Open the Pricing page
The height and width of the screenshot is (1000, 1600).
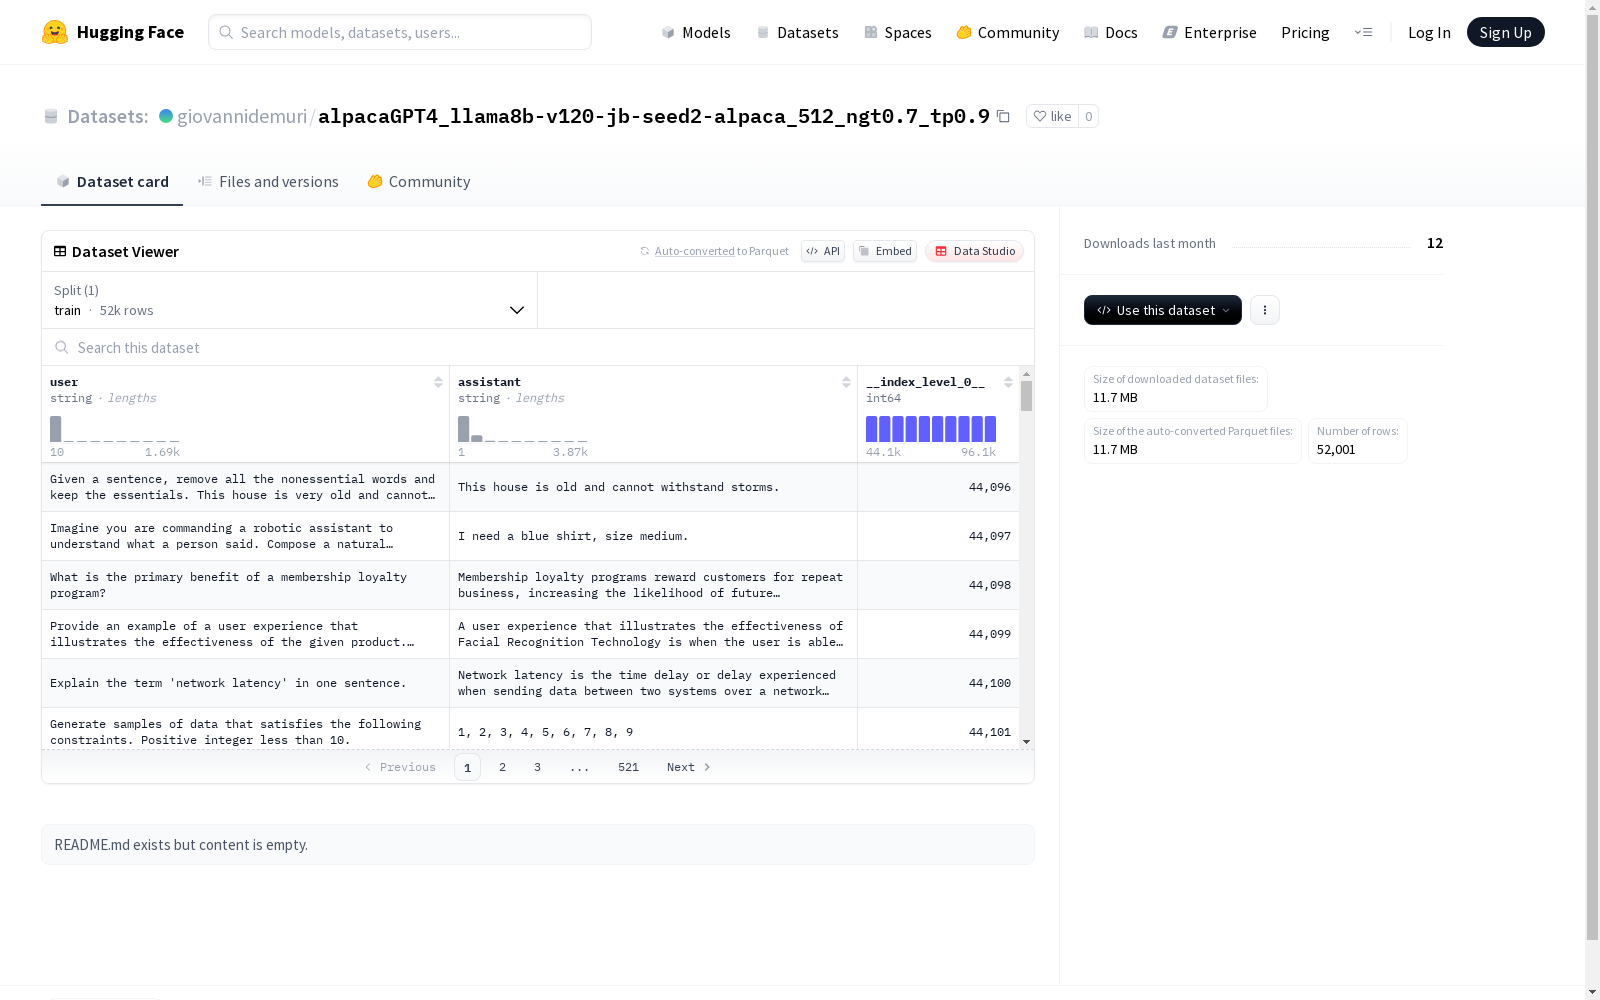[x=1305, y=32]
